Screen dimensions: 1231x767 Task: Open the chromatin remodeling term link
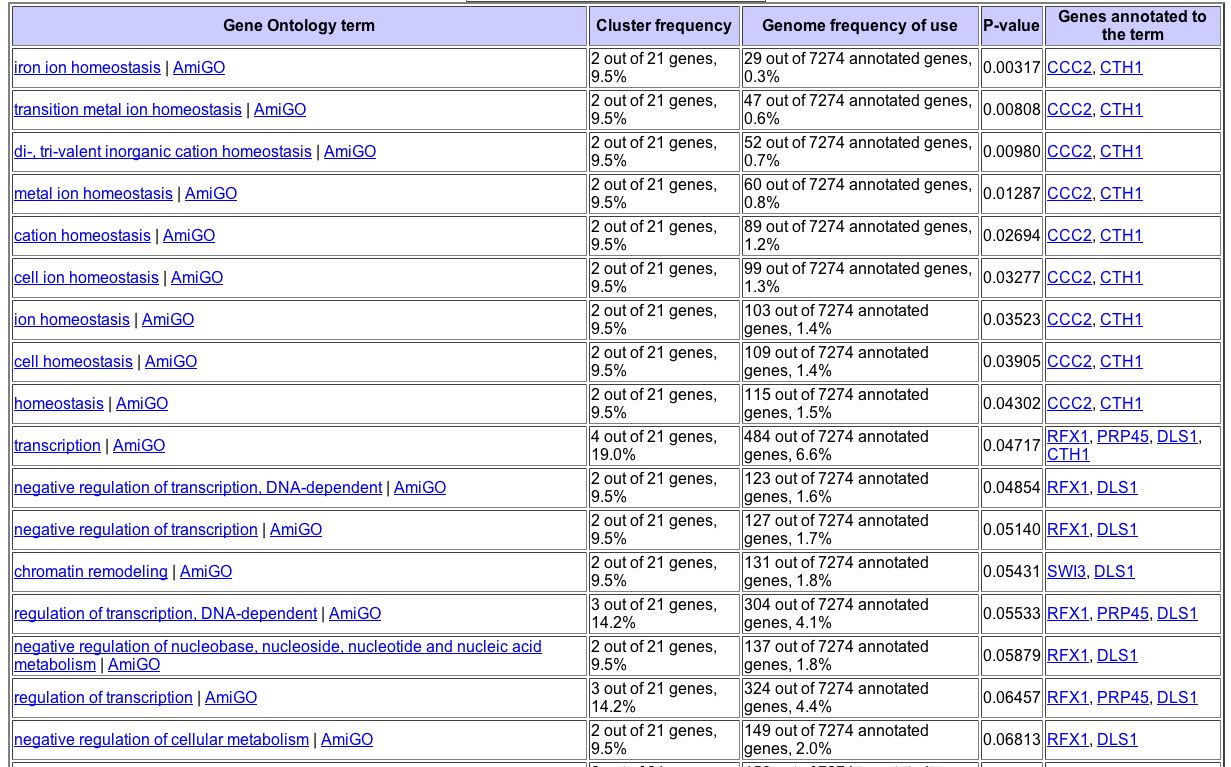[x=91, y=572]
